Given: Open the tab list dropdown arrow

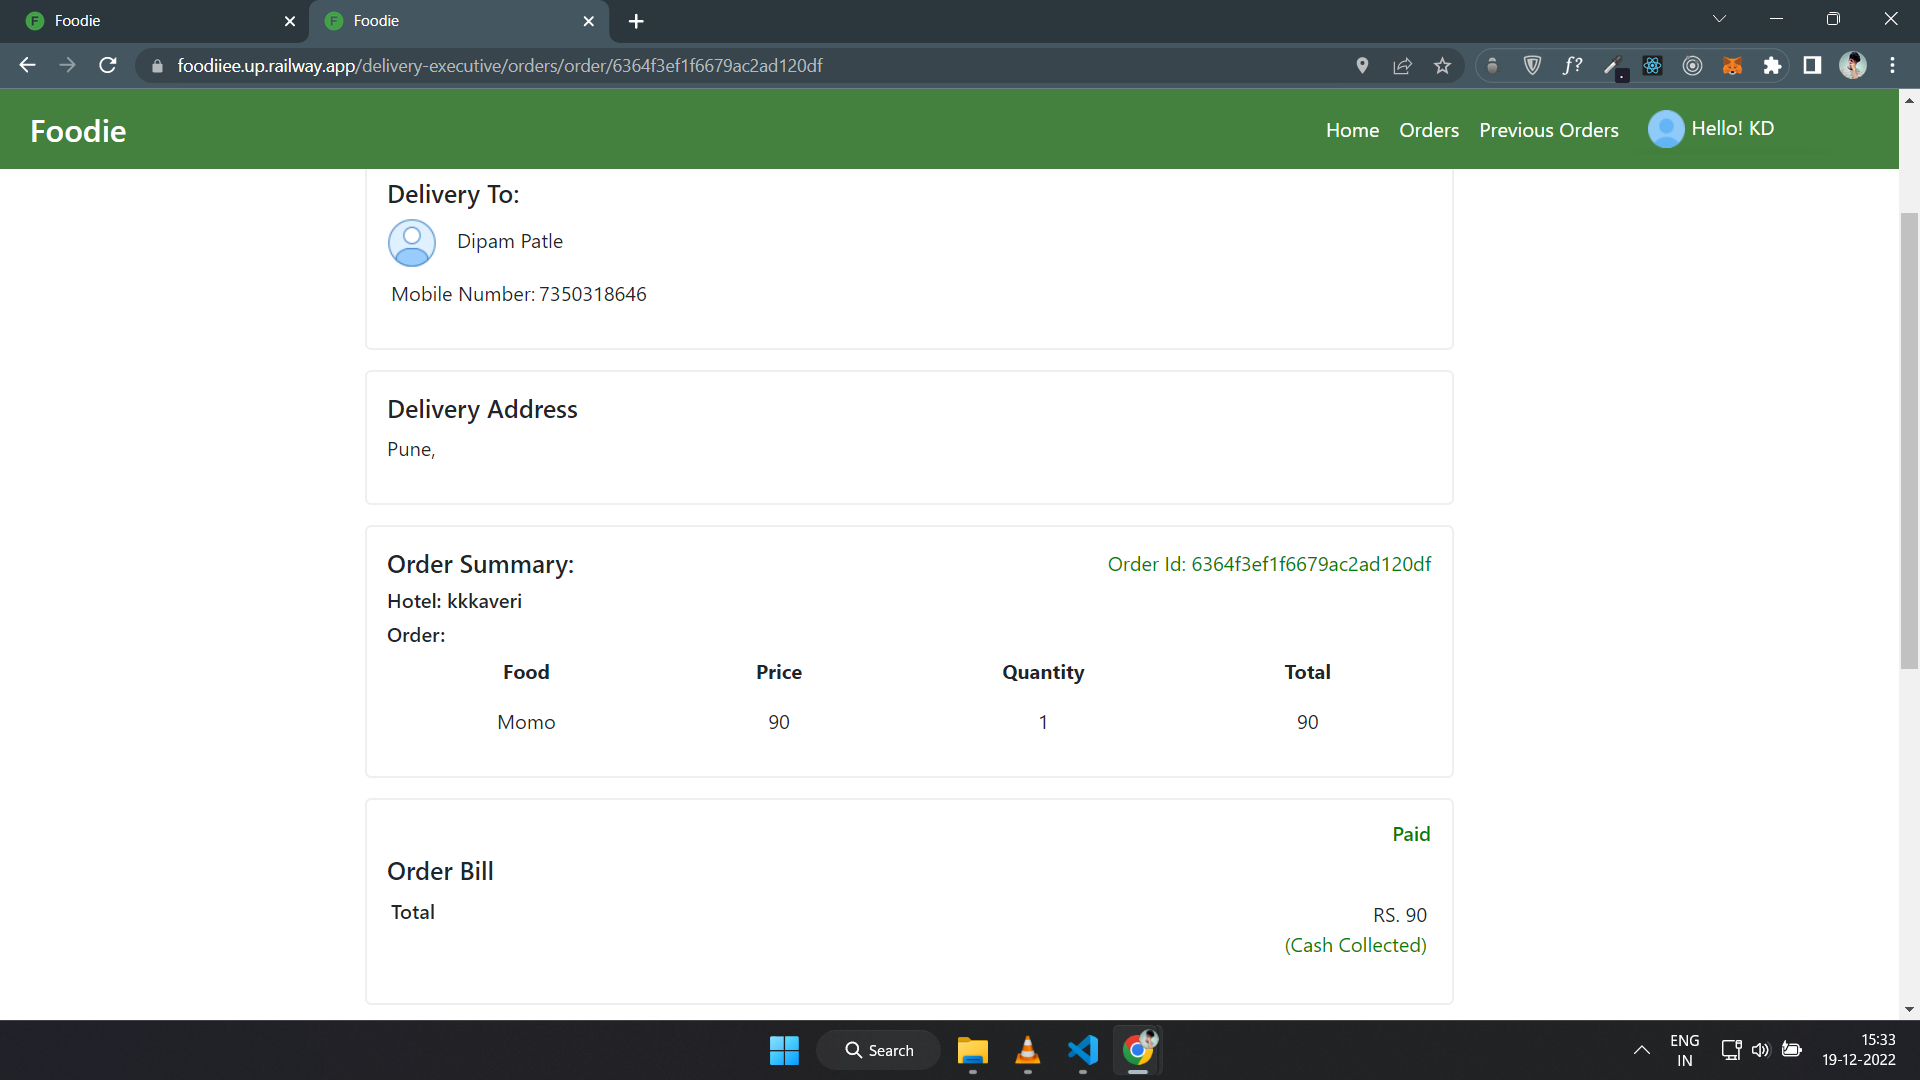Looking at the screenshot, I should tap(1719, 18).
